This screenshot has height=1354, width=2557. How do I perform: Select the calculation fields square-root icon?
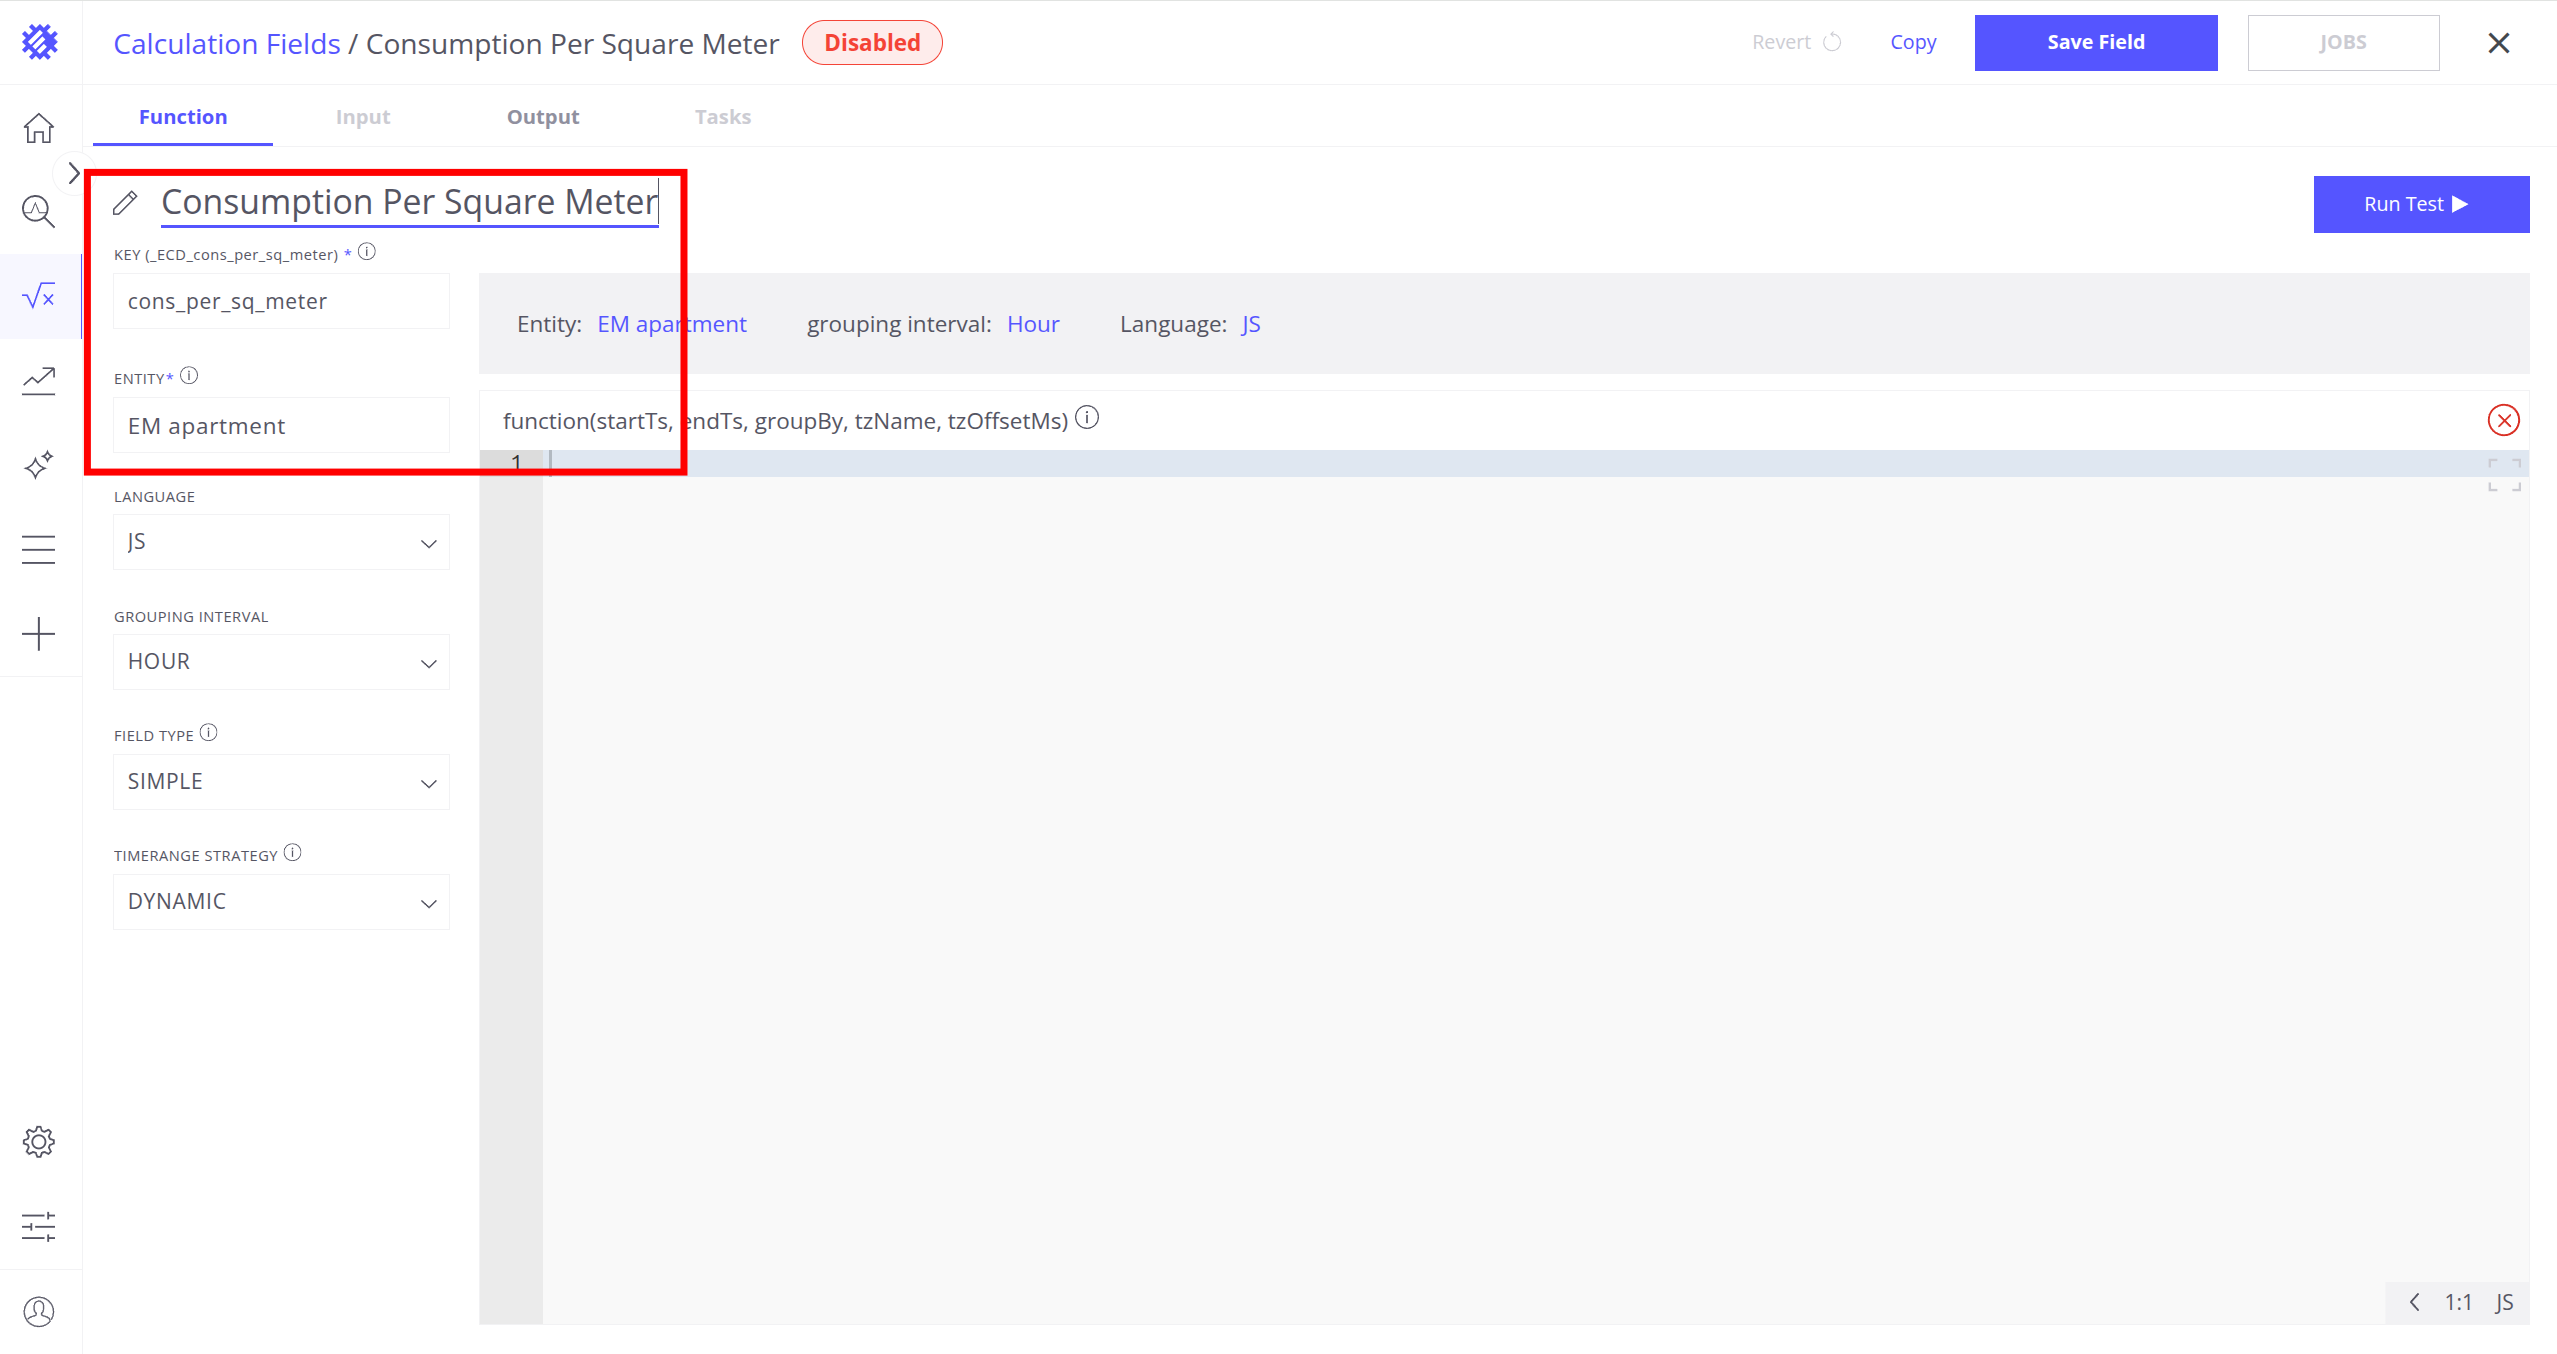(x=39, y=296)
